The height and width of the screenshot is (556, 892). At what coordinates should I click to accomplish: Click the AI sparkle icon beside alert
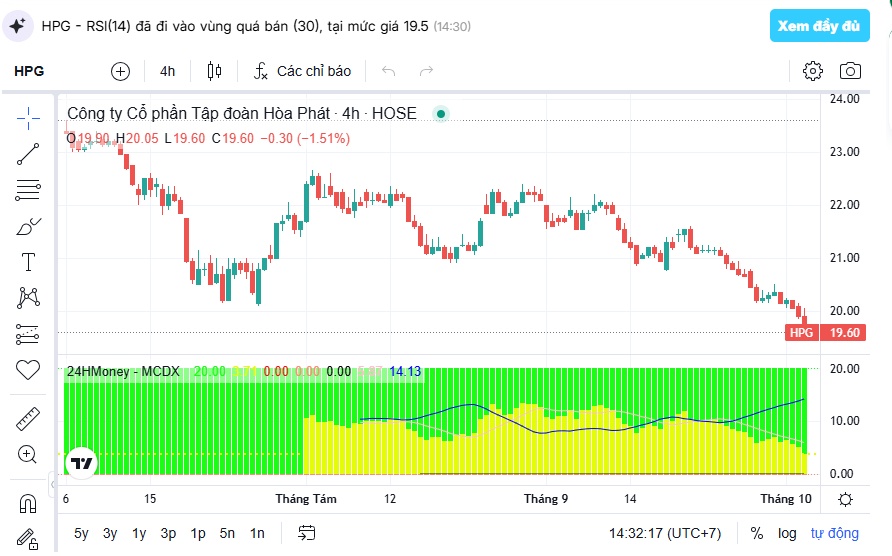coord(17,26)
